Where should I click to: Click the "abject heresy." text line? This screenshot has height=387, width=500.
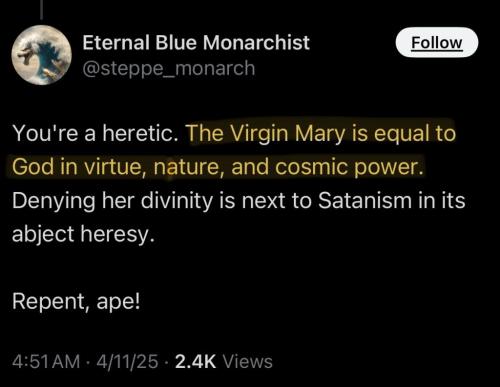coord(84,234)
